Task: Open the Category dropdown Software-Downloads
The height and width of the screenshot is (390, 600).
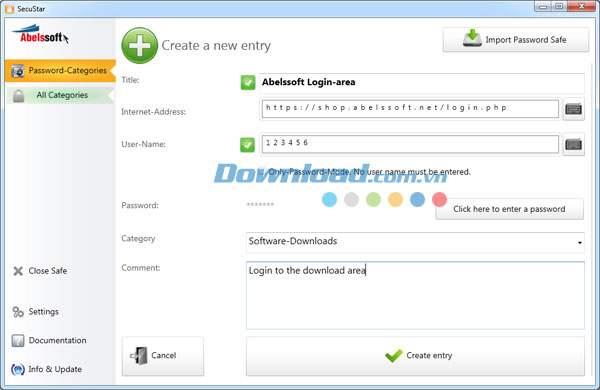Action: pyautogui.click(x=415, y=242)
